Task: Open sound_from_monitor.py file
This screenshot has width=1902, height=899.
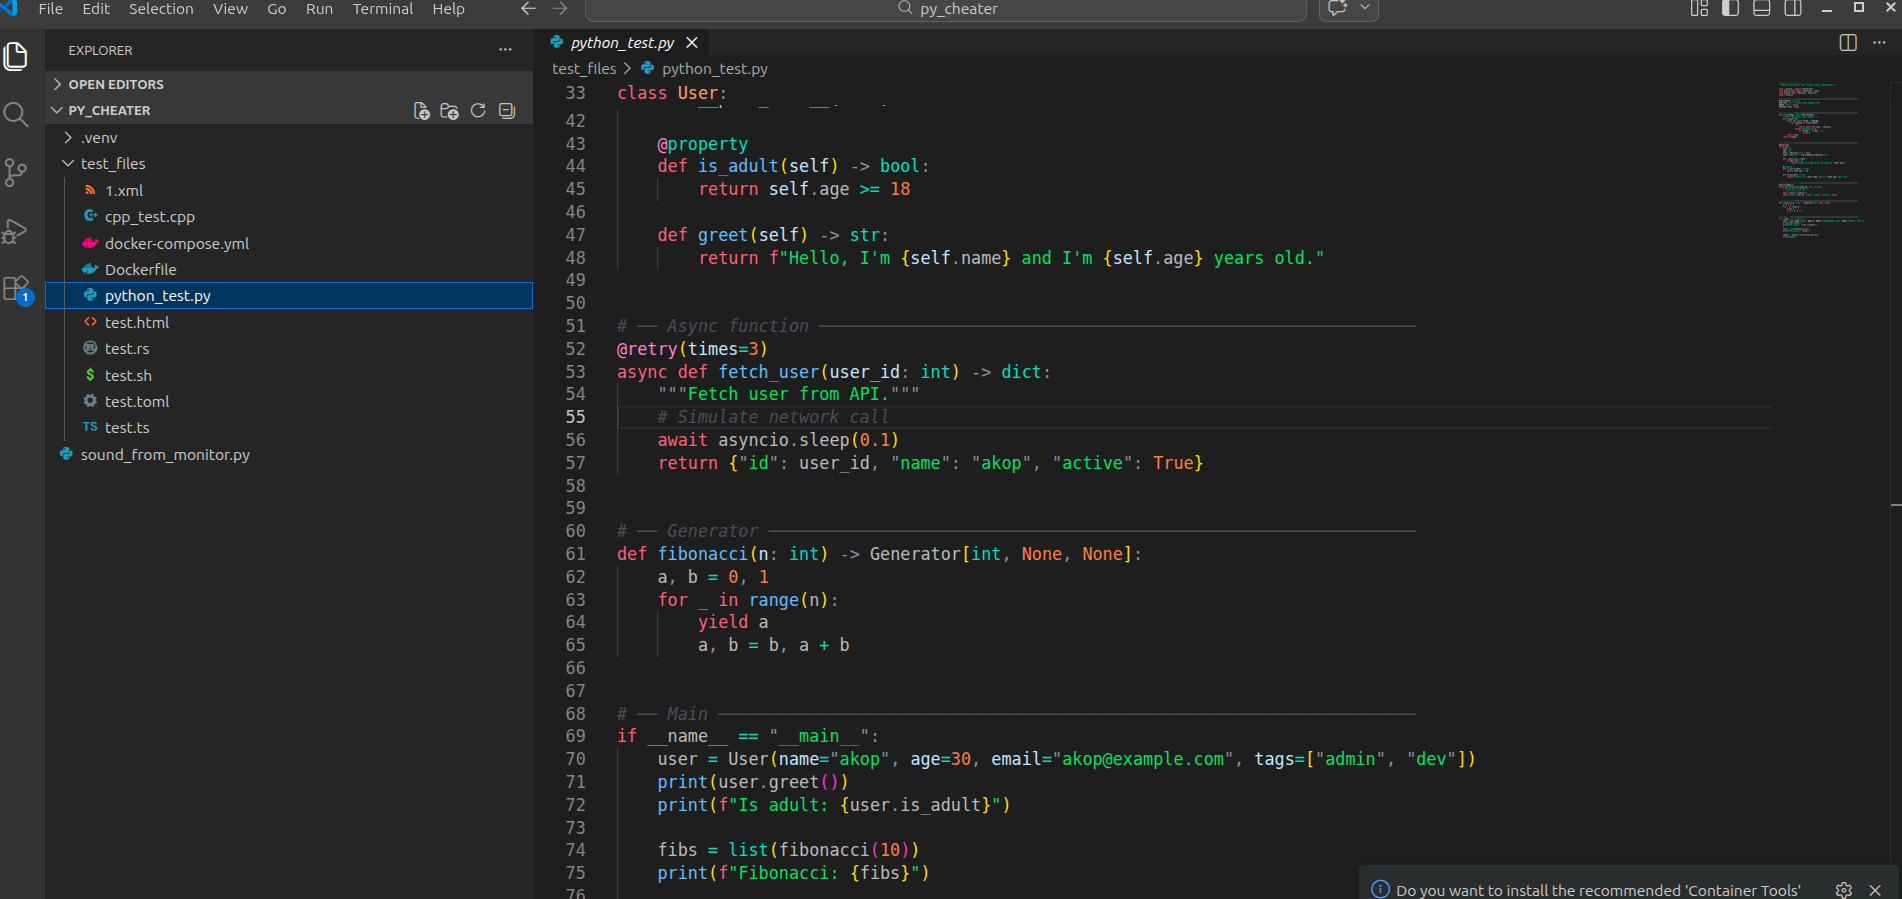Action: tap(289, 454)
